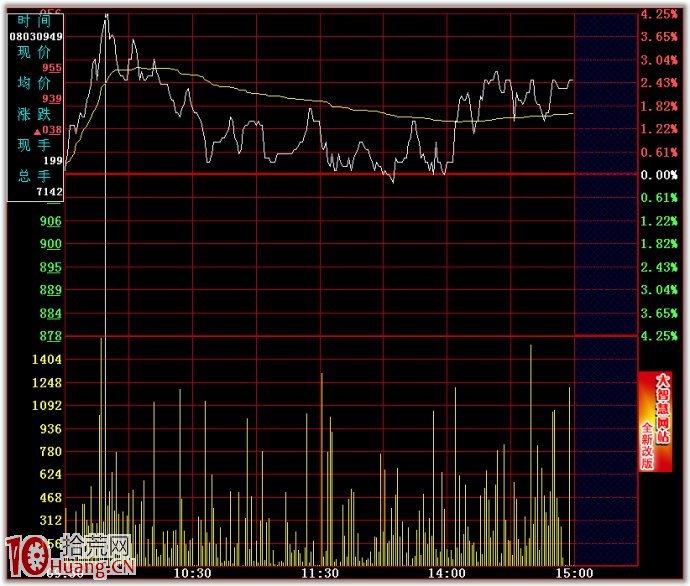Click the red 3.04% gain label
Image resolution: width=690 pixels, height=586 pixels.
tap(659, 60)
